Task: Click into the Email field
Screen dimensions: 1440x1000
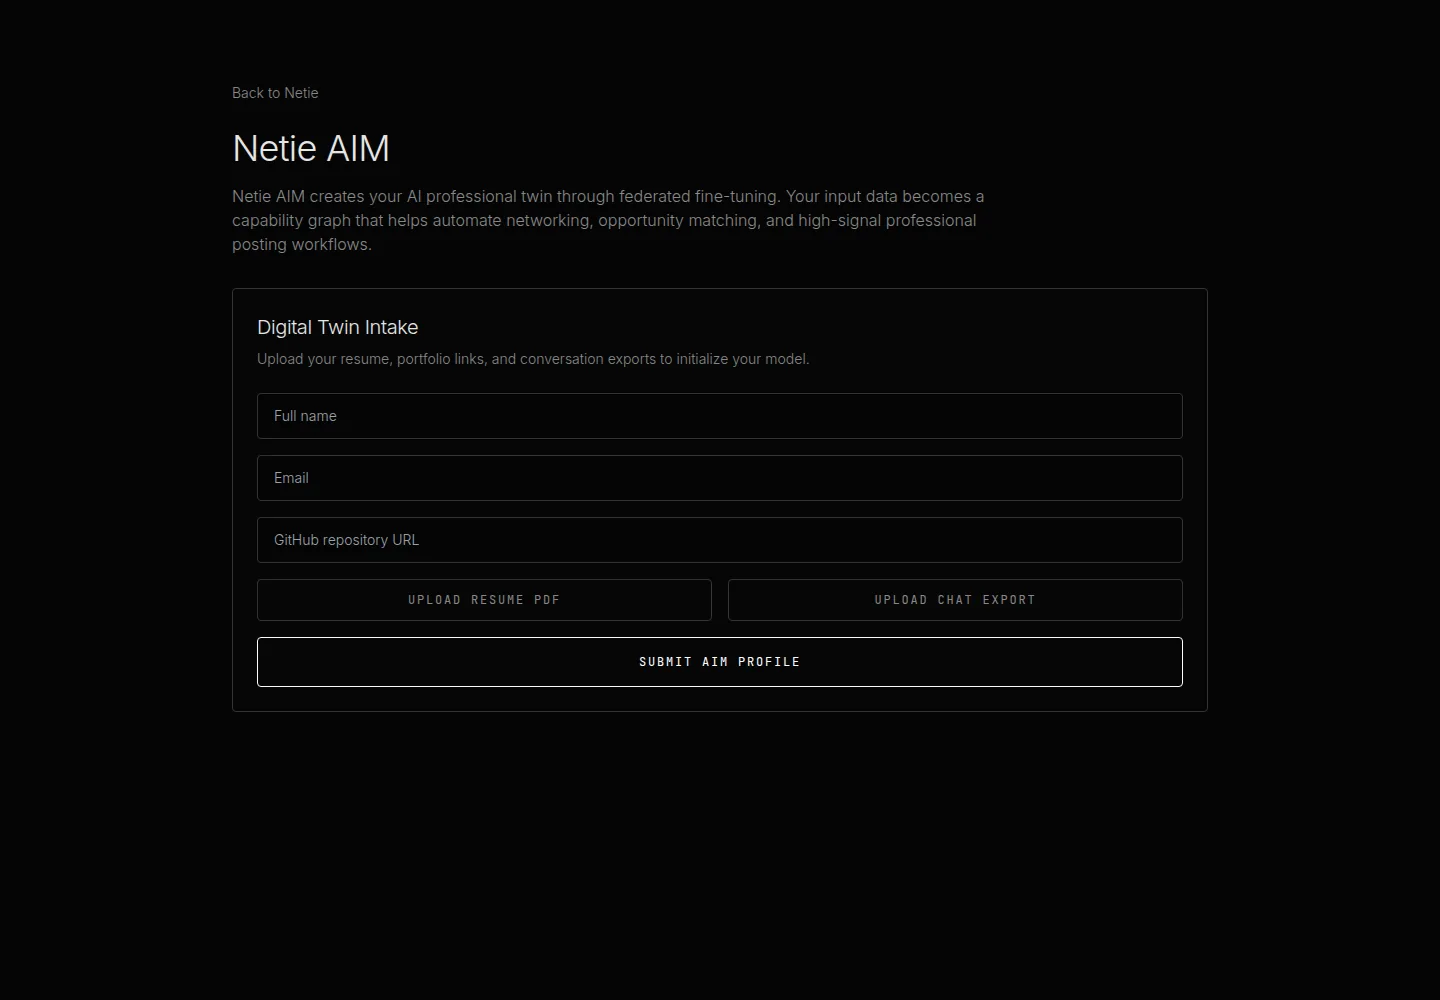Action: (x=720, y=478)
